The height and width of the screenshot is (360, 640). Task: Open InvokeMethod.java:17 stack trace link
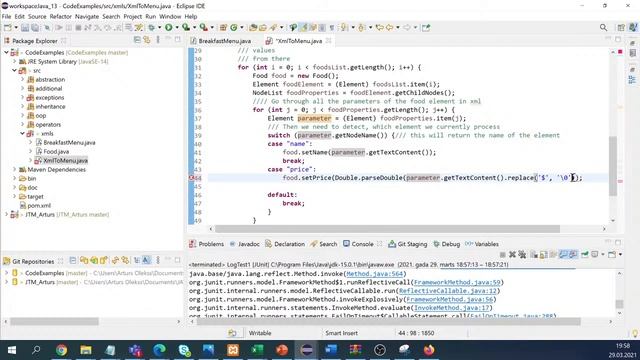click(x=451, y=308)
